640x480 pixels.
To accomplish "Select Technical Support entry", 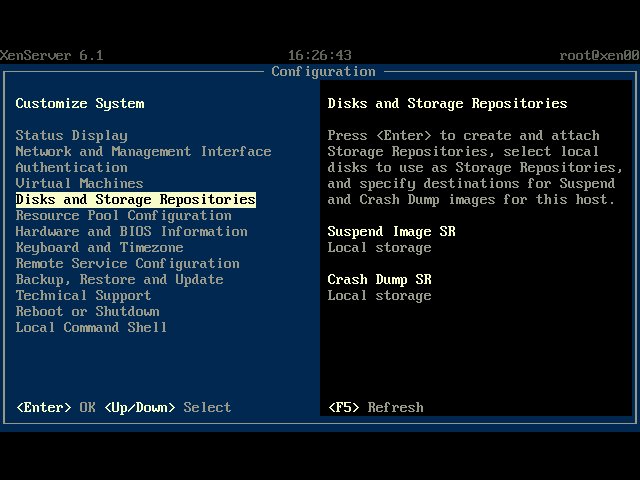I will coord(83,296).
